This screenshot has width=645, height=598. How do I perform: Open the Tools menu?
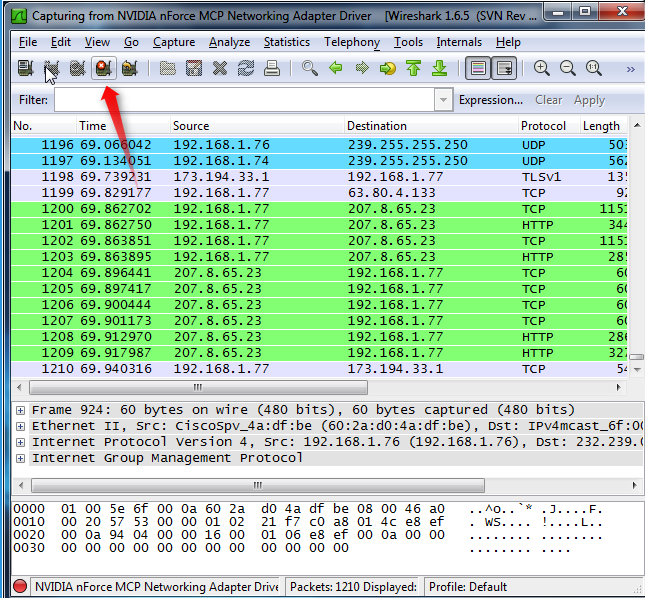[408, 42]
